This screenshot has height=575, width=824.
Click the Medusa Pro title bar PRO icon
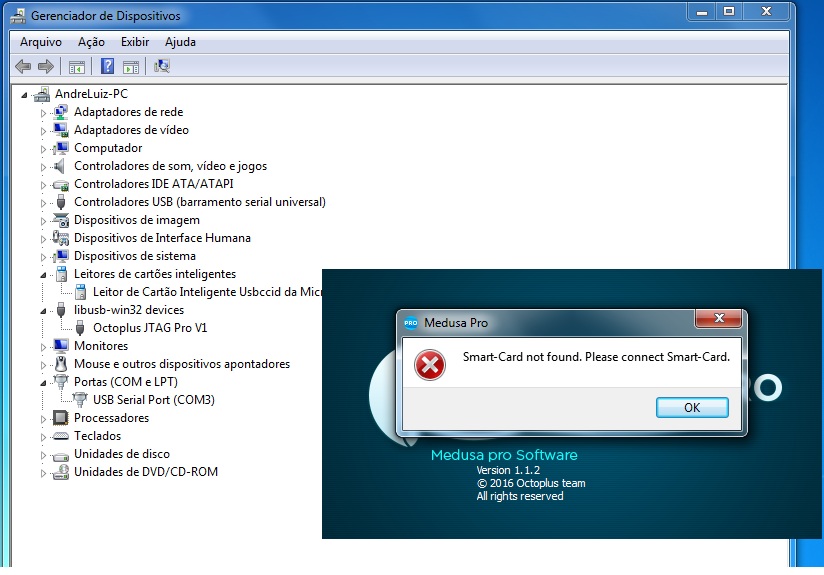[x=410, y=323]
